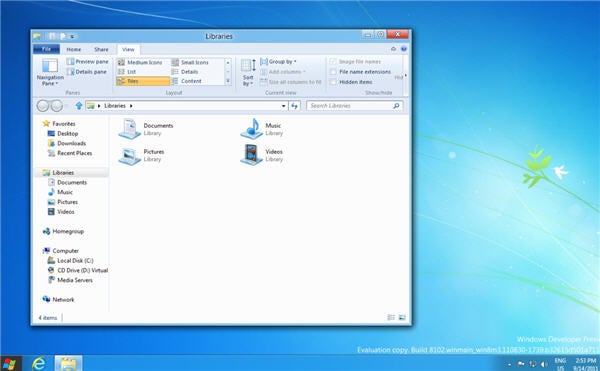600x371 pixels.
Task: Select the Music library tile
Action: click(x=262, y=129)
